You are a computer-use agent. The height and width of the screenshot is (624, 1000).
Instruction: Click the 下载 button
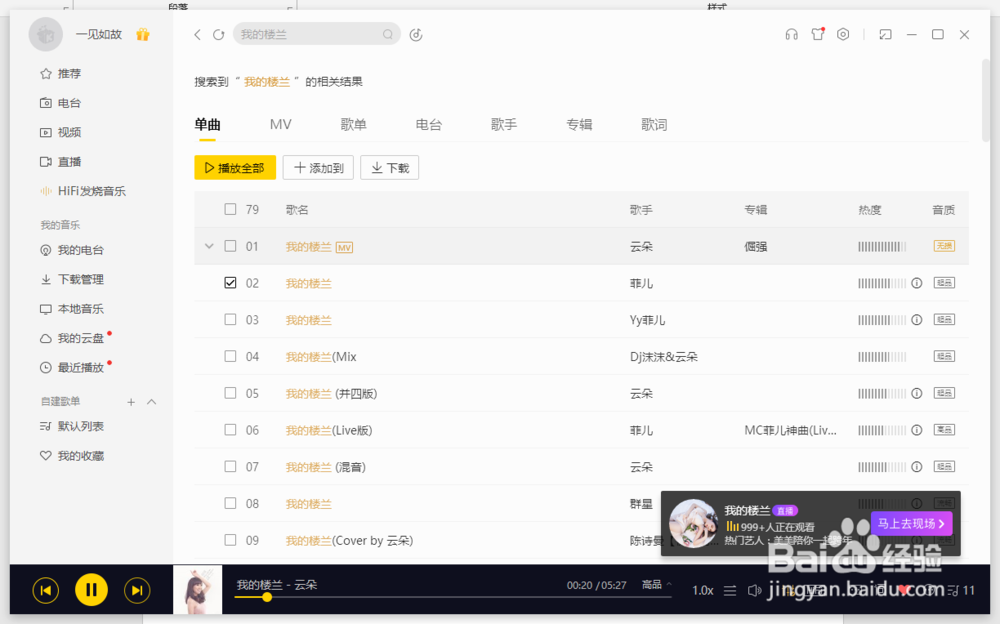[x=390, y=168]
